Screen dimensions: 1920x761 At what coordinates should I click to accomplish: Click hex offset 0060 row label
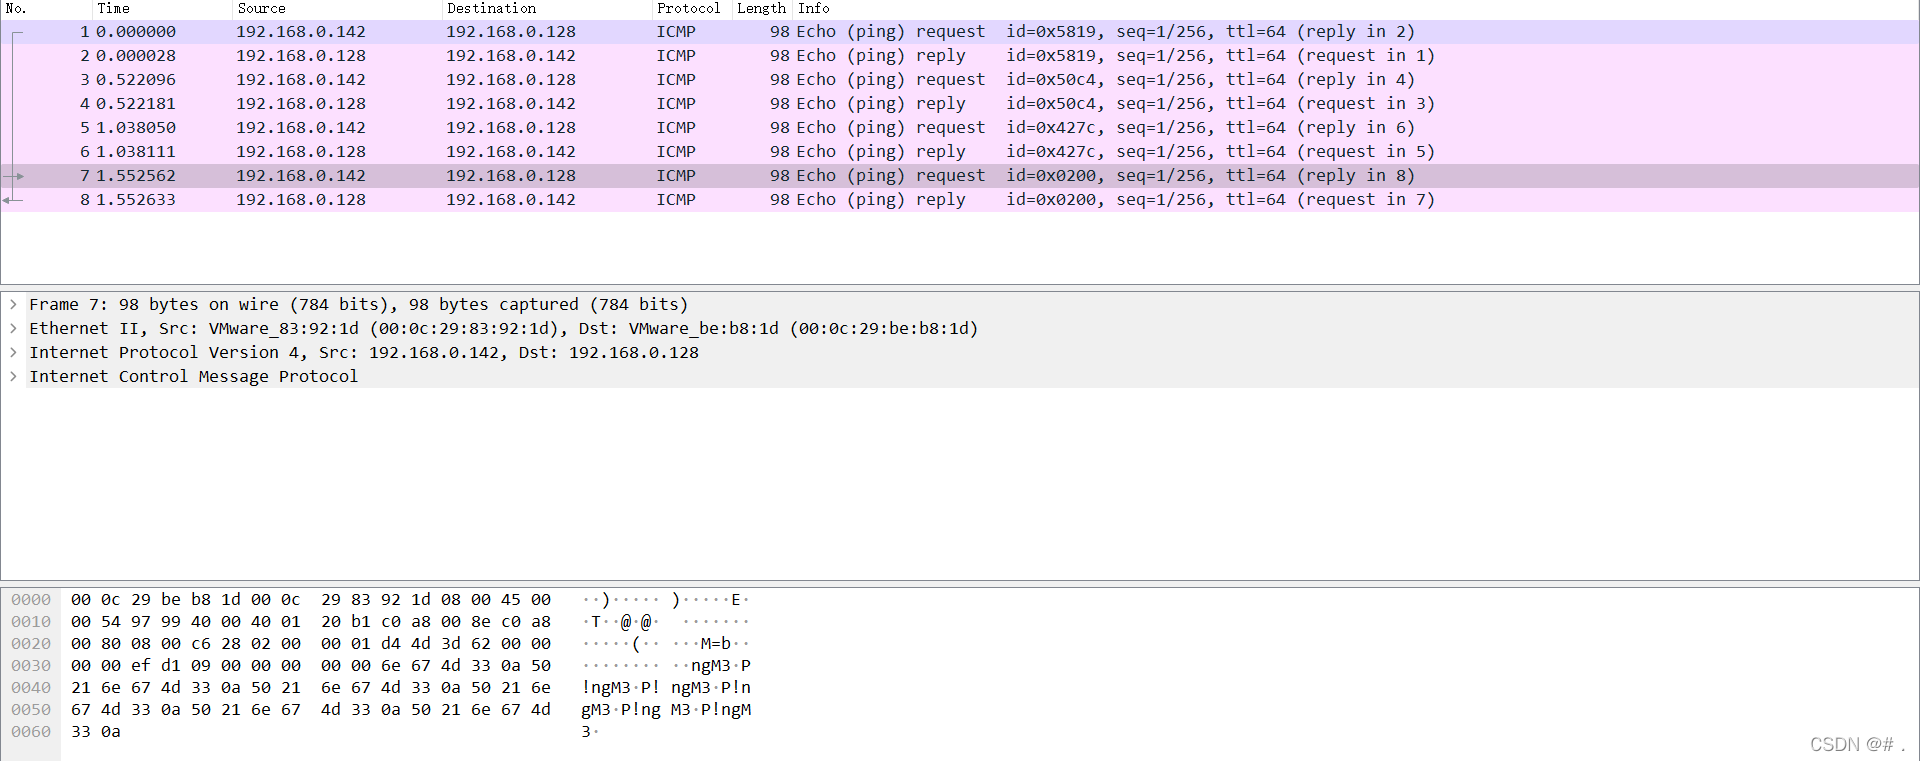click(31, 732)
